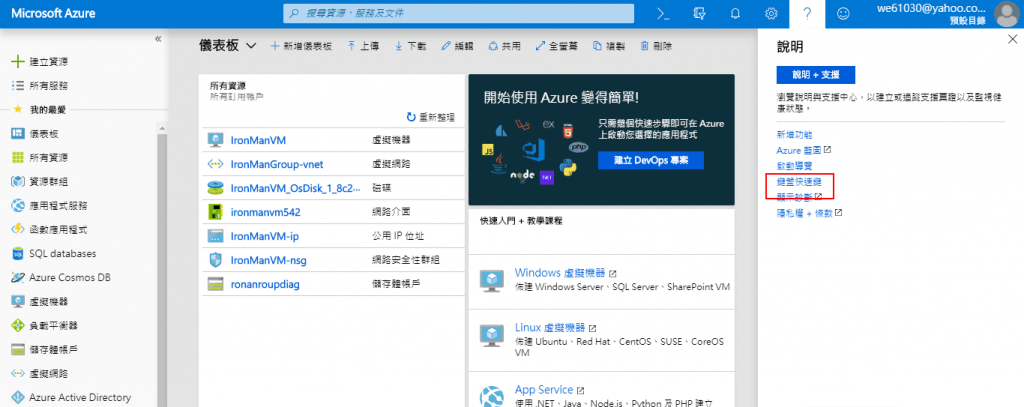The width and height of the screenshot is (1024, 407).
Task: Open 虛擬網路 in the left sidebar
Action: click(48, 374)
